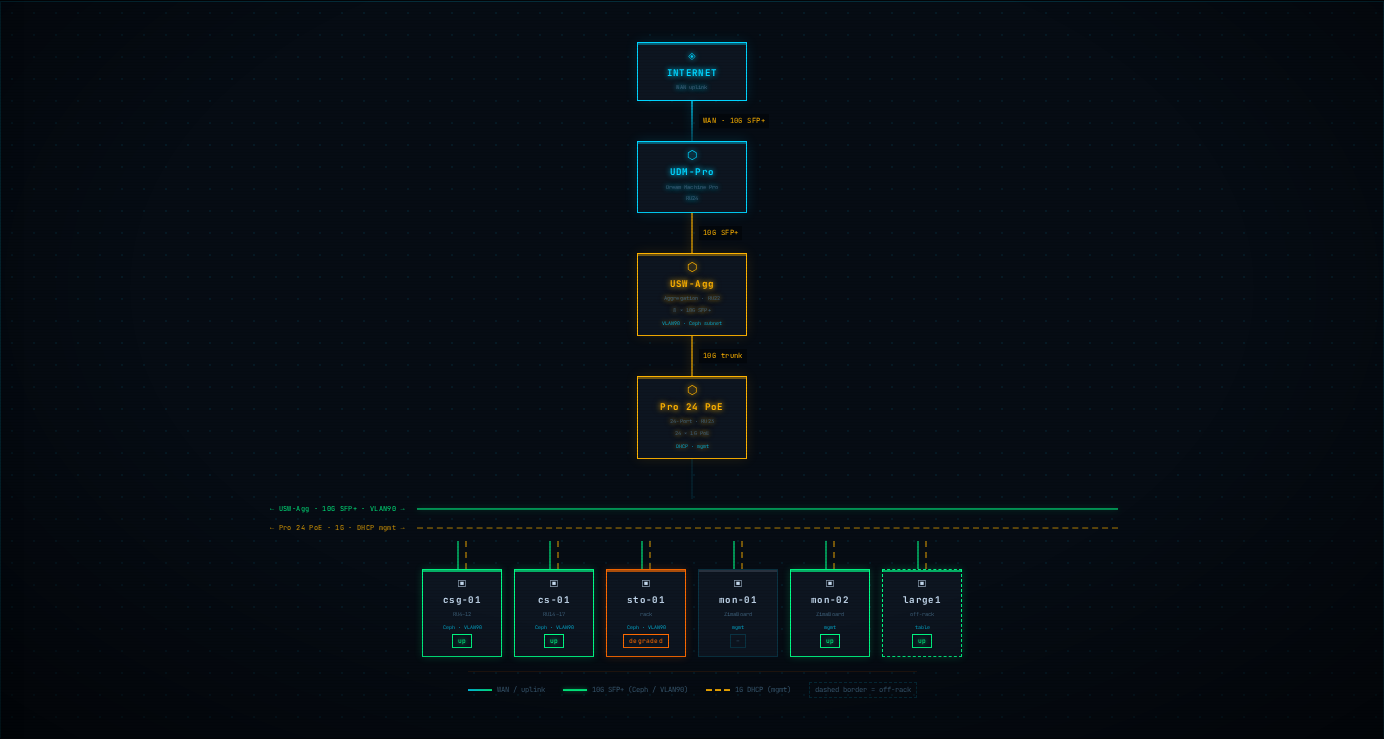Select the USW-Agg node title
The height and width of the screenshot is (739, 1384).
pos(692,284)
